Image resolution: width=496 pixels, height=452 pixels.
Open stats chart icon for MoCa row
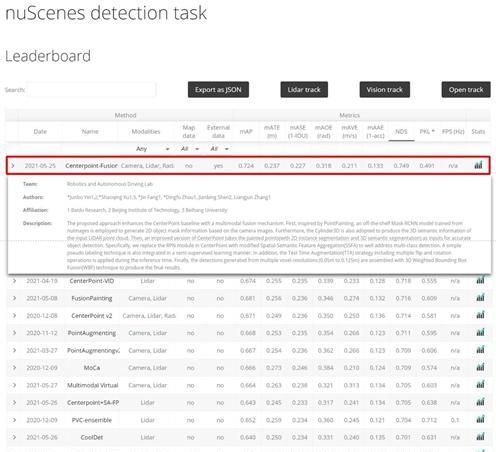tap(480, 367)
